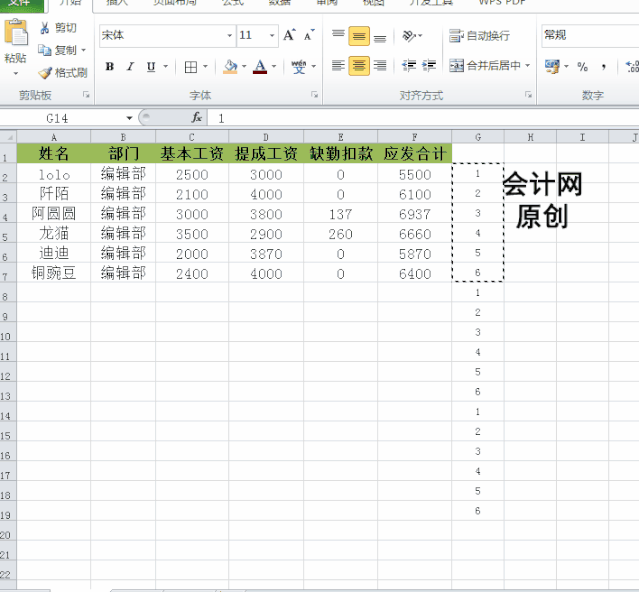
Task: Click the insert function fx button
Action: [x=197, y=118]
